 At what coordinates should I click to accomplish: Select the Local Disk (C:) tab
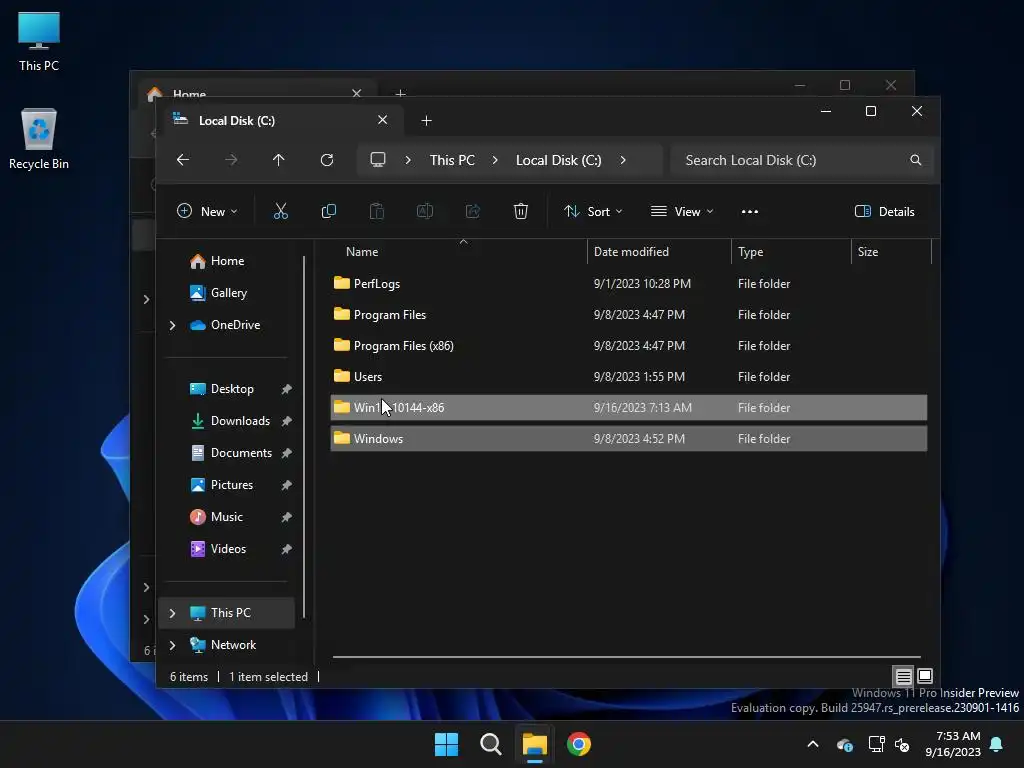281,121
